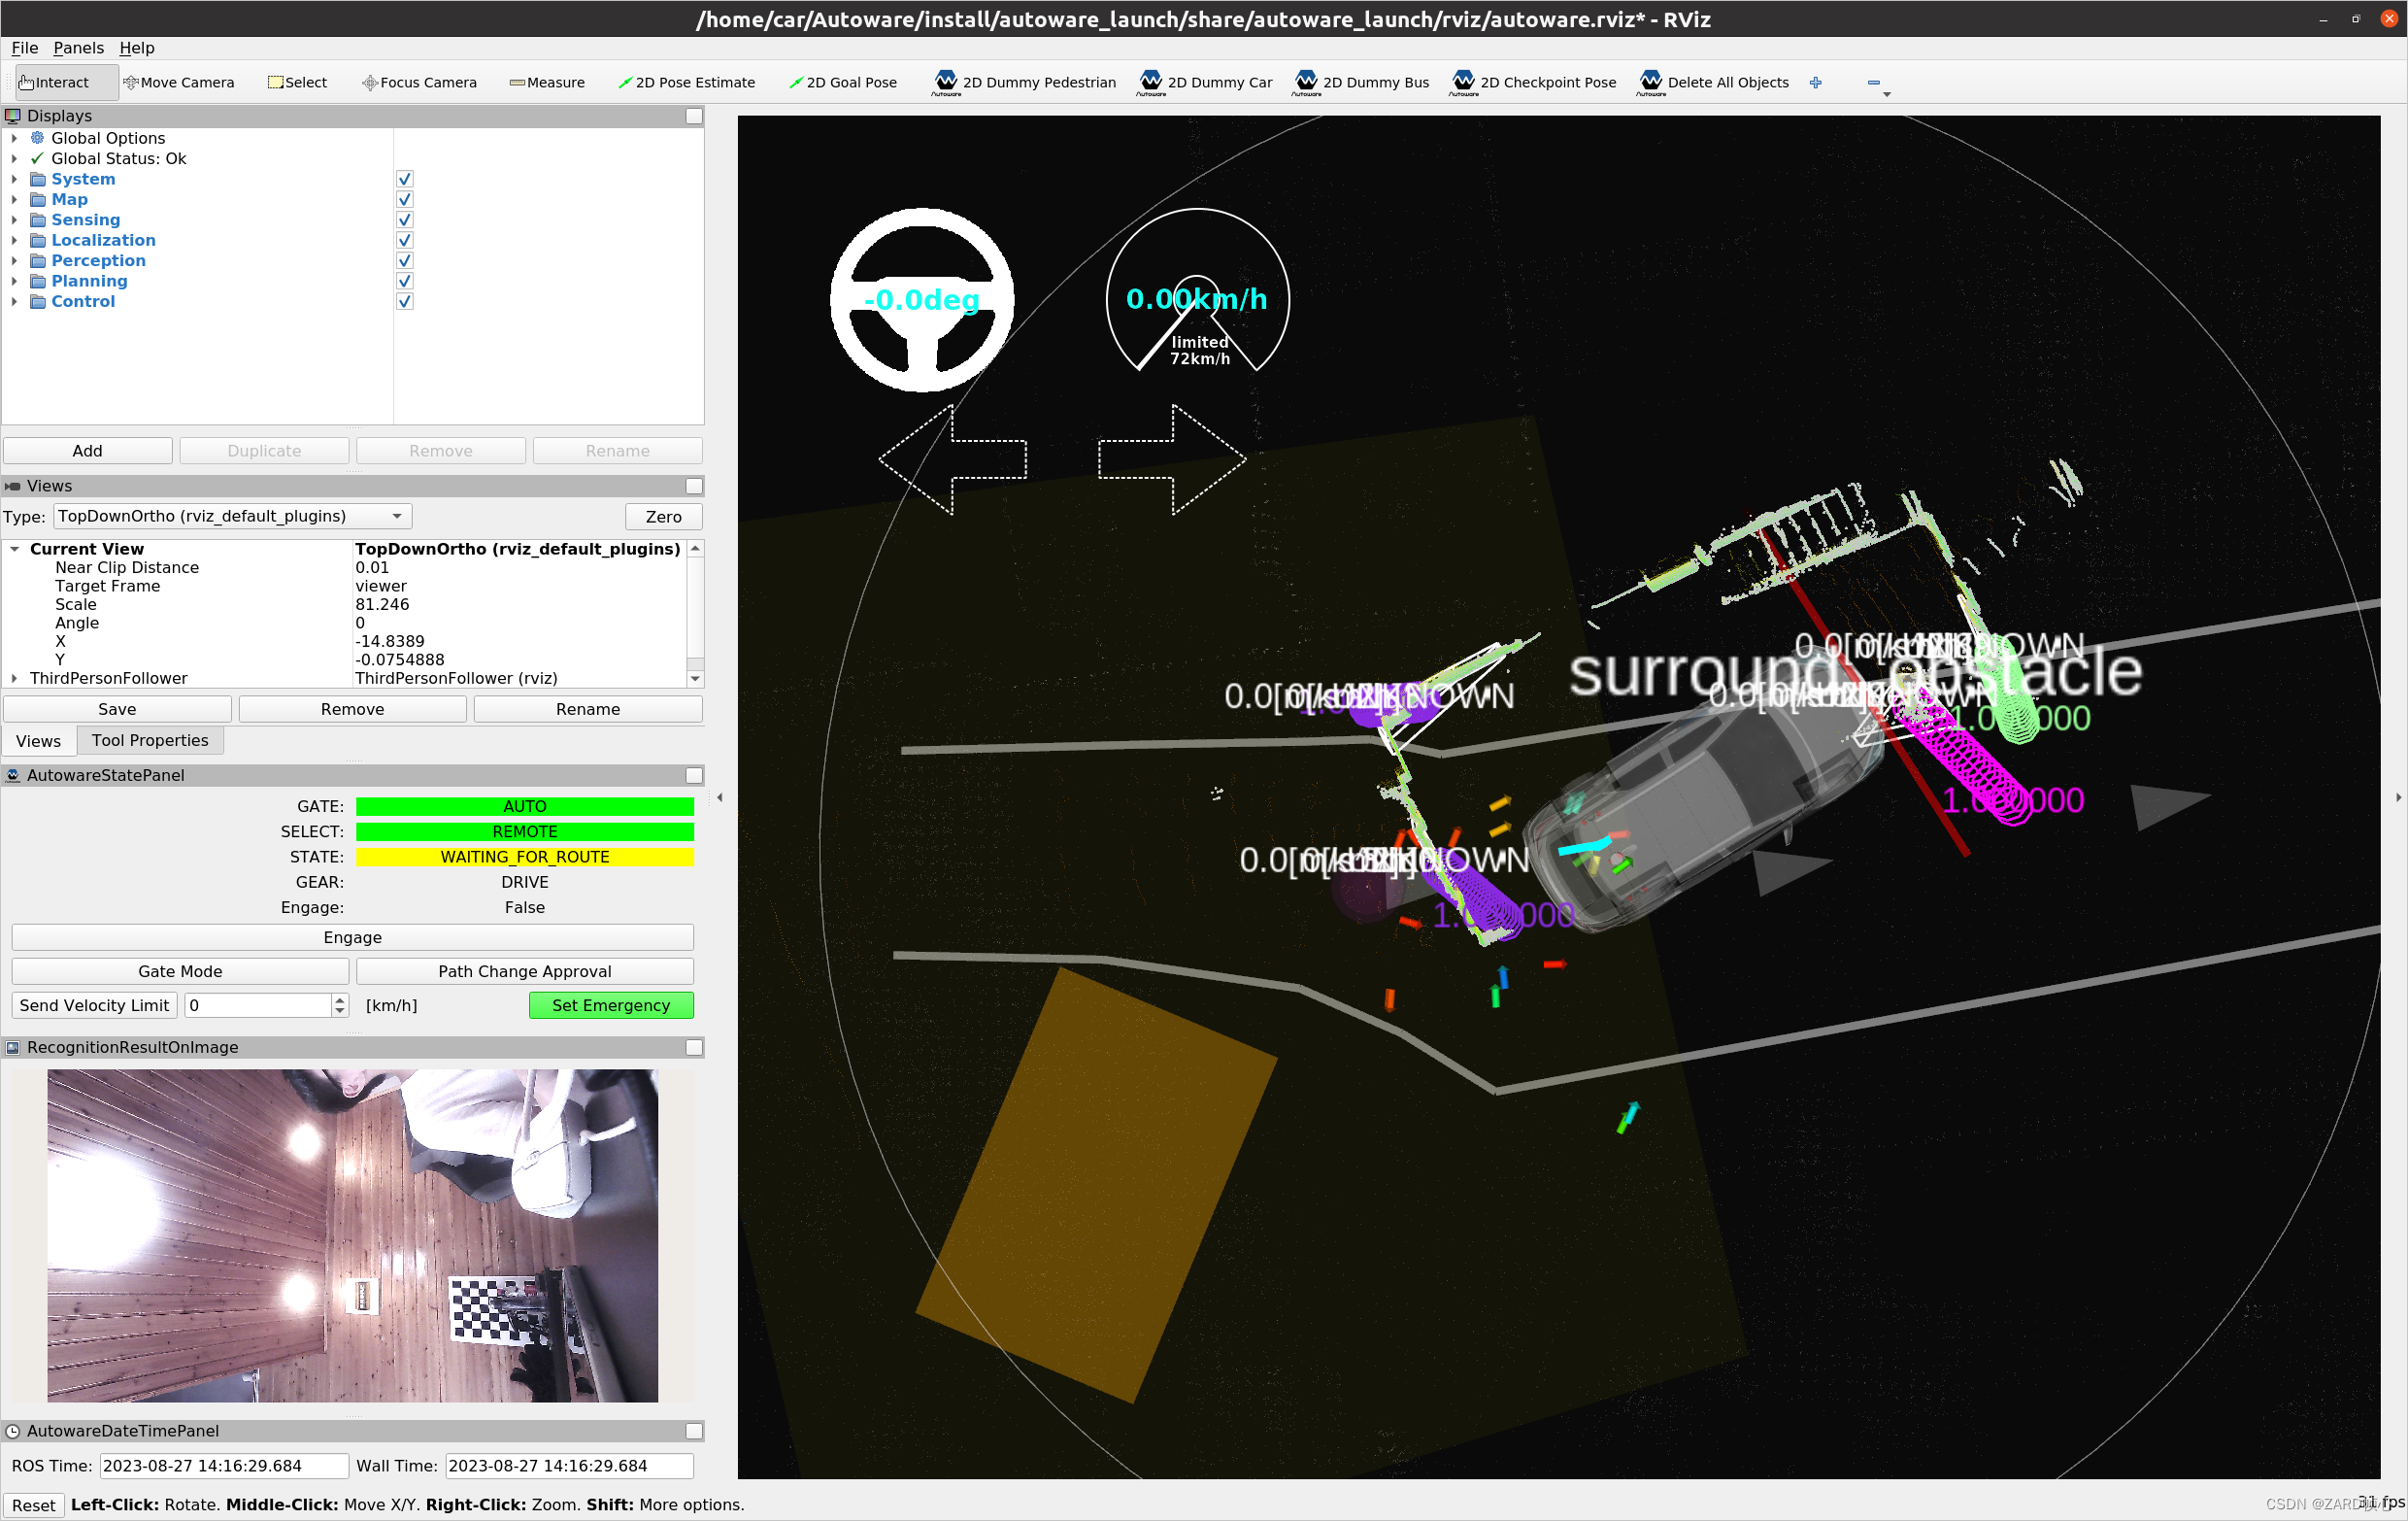Click the Displays panel monitor icon
This screenshot has height=1521, width=2408.
coord(13,116)
